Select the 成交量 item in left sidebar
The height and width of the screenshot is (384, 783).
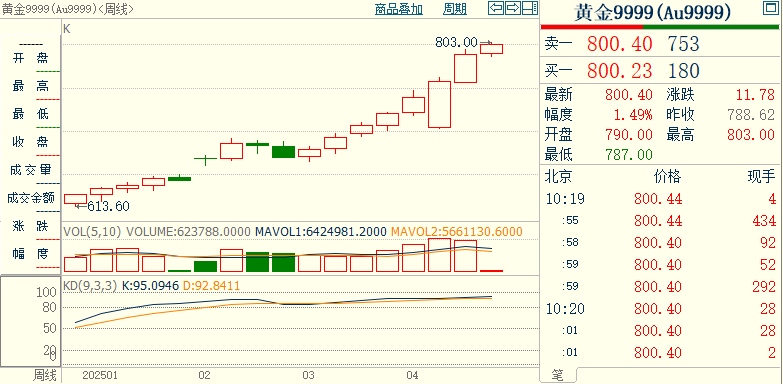pyautogui.click(x=30, y=170)
